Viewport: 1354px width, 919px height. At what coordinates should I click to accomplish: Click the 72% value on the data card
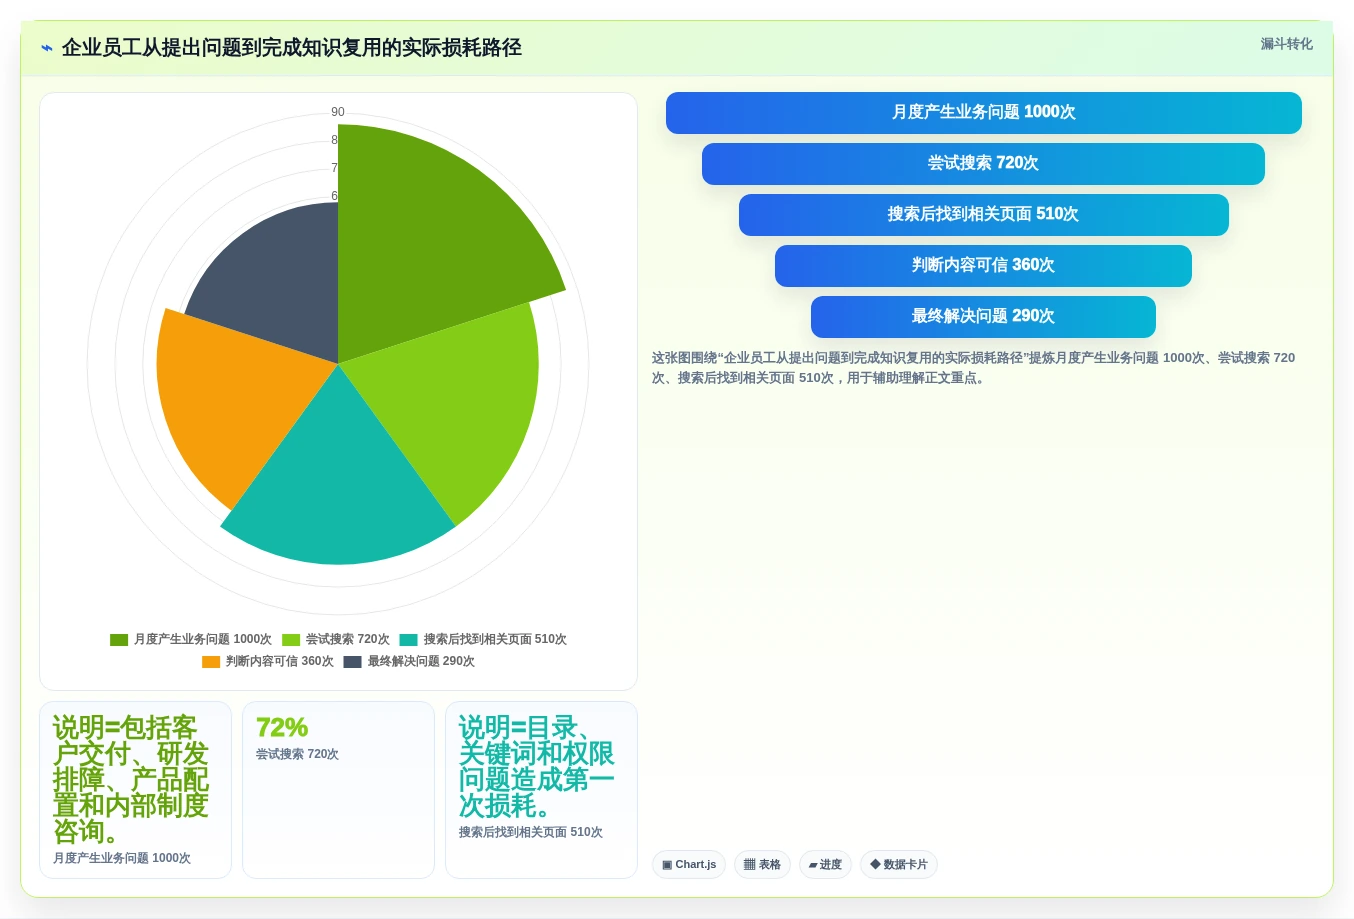click(282, 728)
